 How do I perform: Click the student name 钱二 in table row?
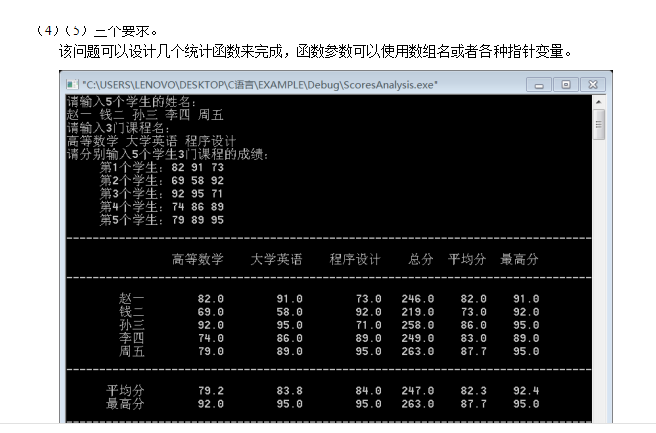tap(131, 312)
